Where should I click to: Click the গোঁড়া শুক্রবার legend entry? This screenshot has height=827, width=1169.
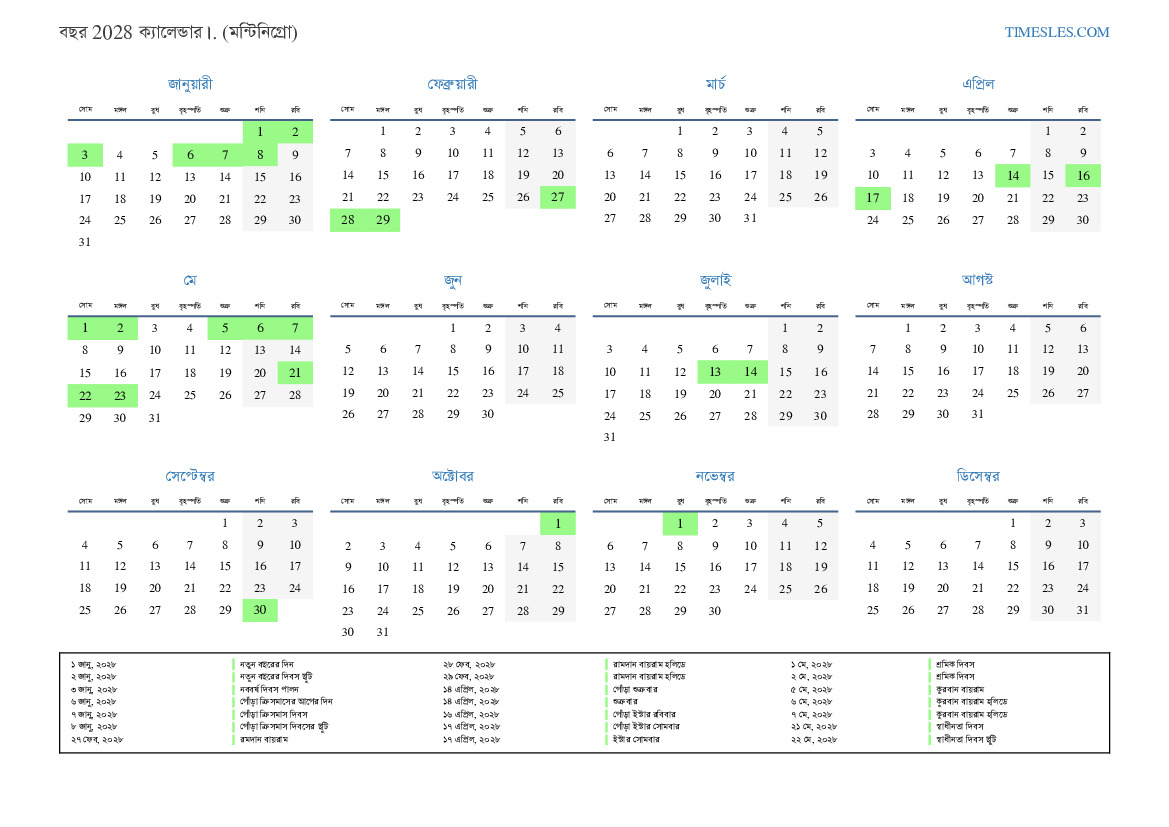(635, 689)
